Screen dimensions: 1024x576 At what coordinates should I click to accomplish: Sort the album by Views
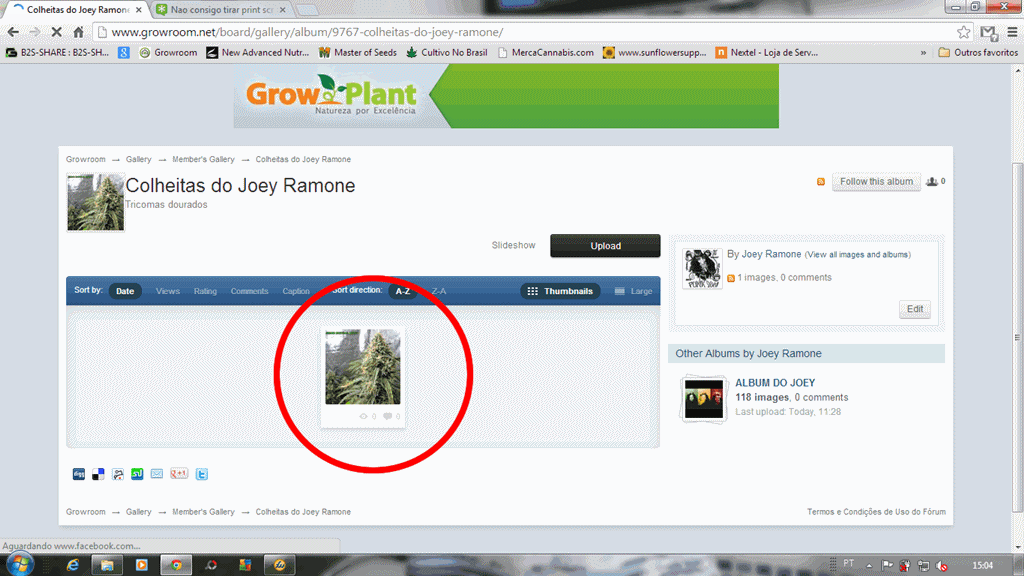click(x=168, y=291)
